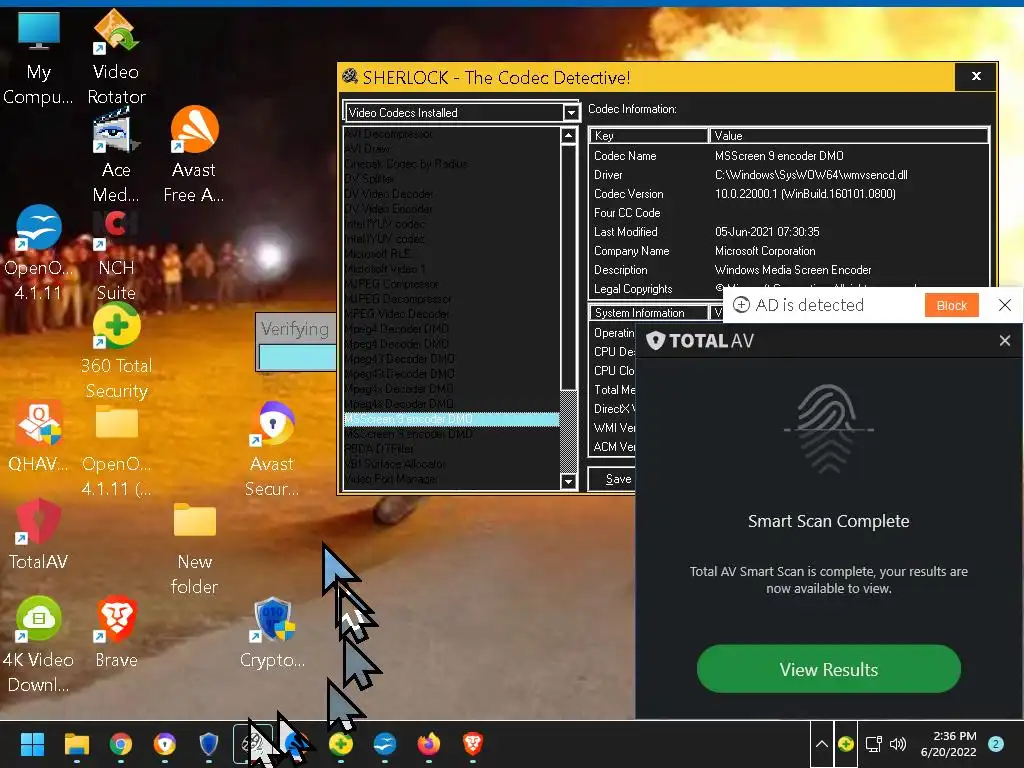
Task: Open volume control in system tray
Action: tap(899, 744)
